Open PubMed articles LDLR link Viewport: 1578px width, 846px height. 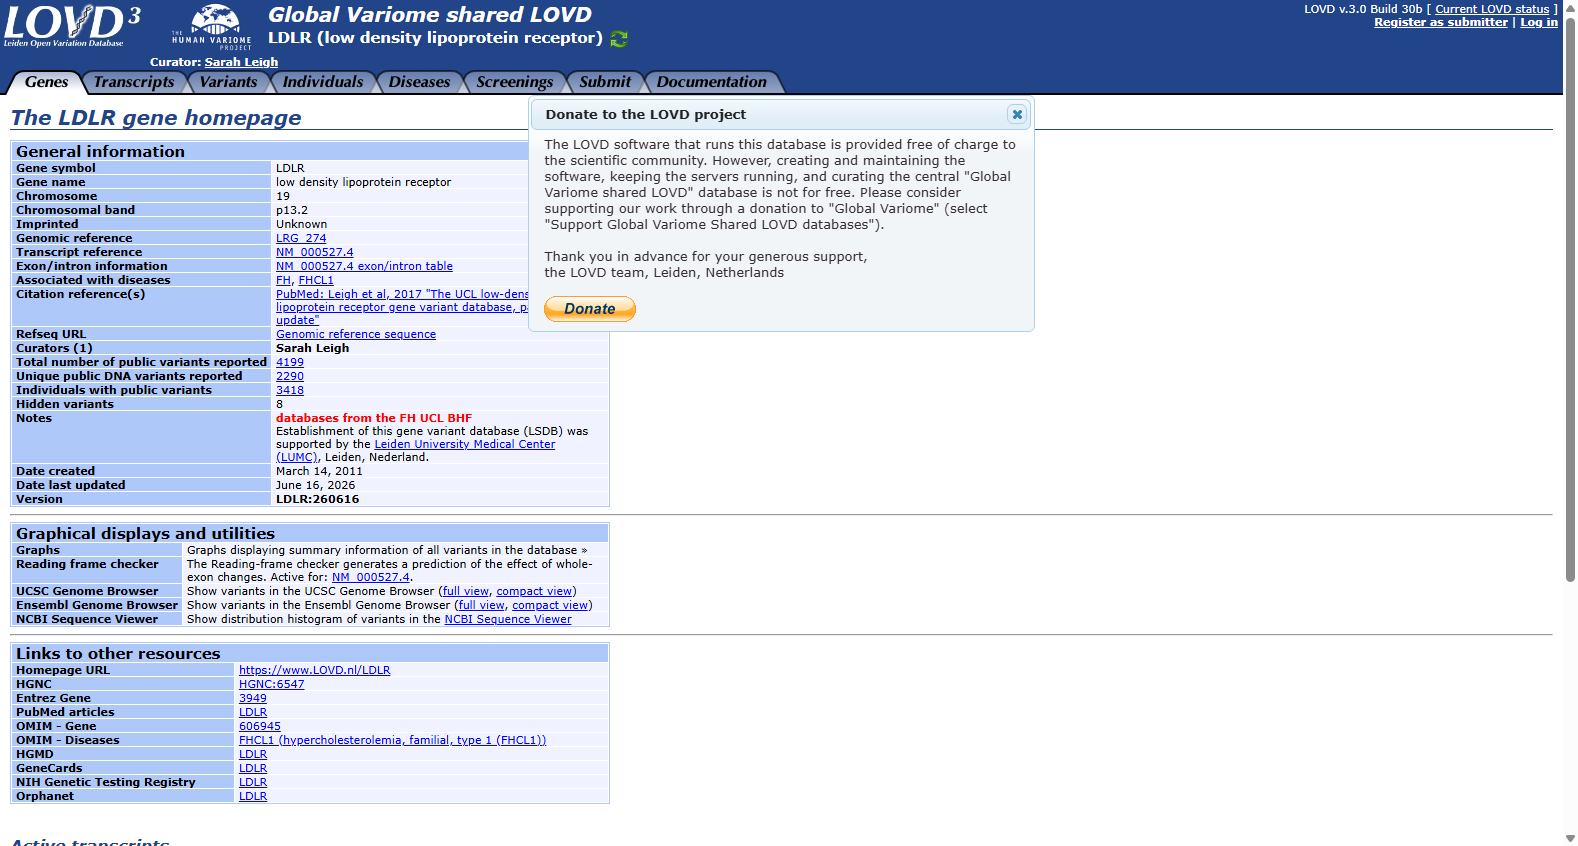coord(253,712)
